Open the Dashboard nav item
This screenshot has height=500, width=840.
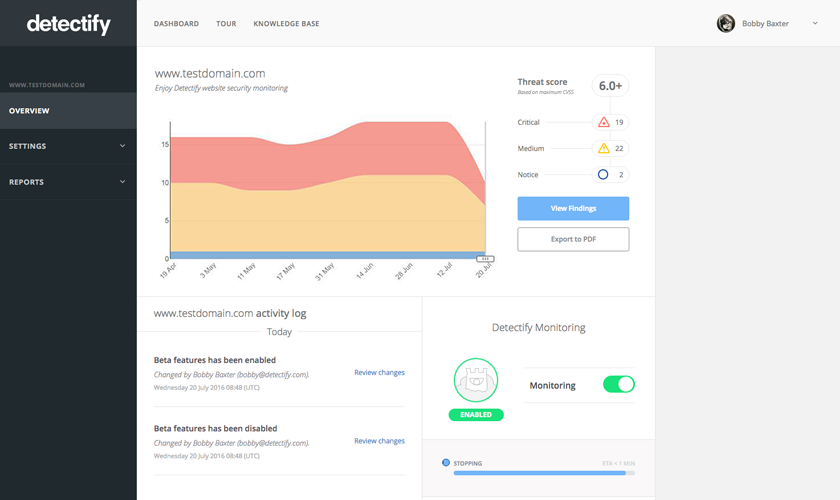[176, 24]
